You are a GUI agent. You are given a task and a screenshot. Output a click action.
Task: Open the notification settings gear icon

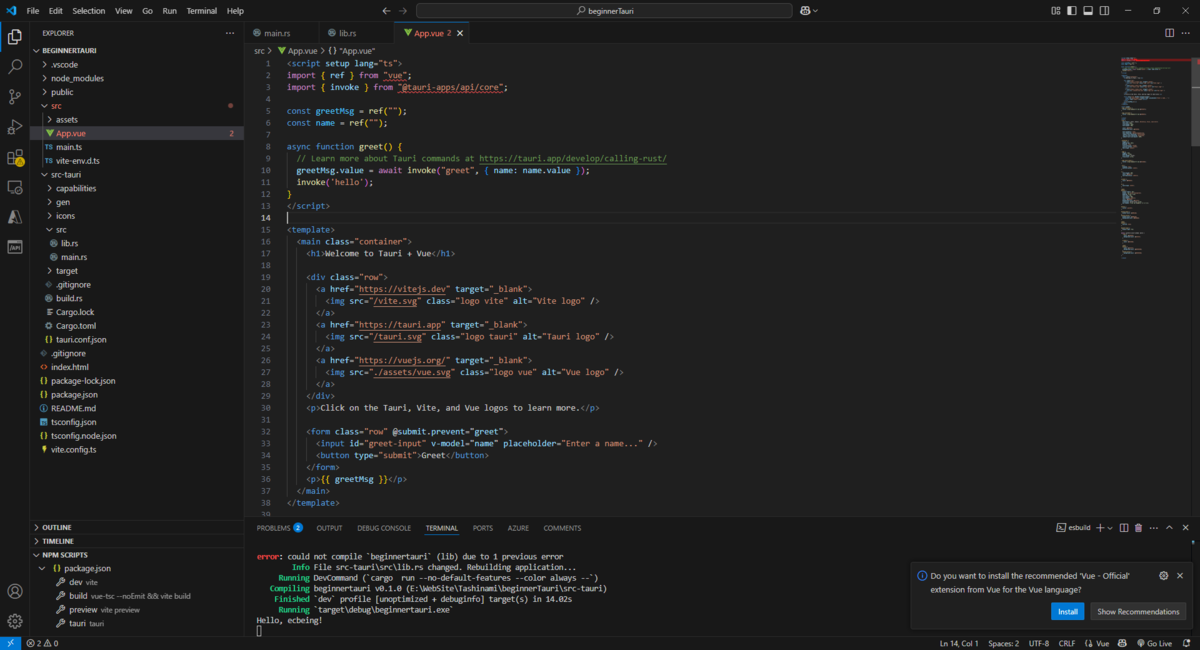pos(1163,576)
